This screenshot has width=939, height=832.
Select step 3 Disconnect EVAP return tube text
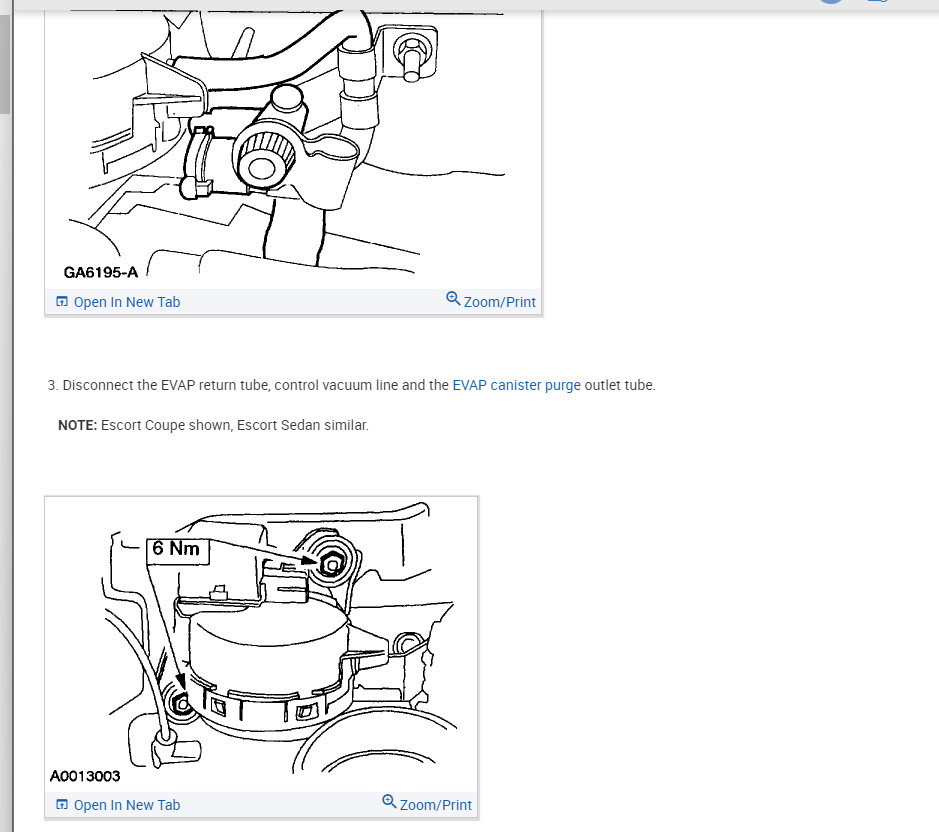352,385
